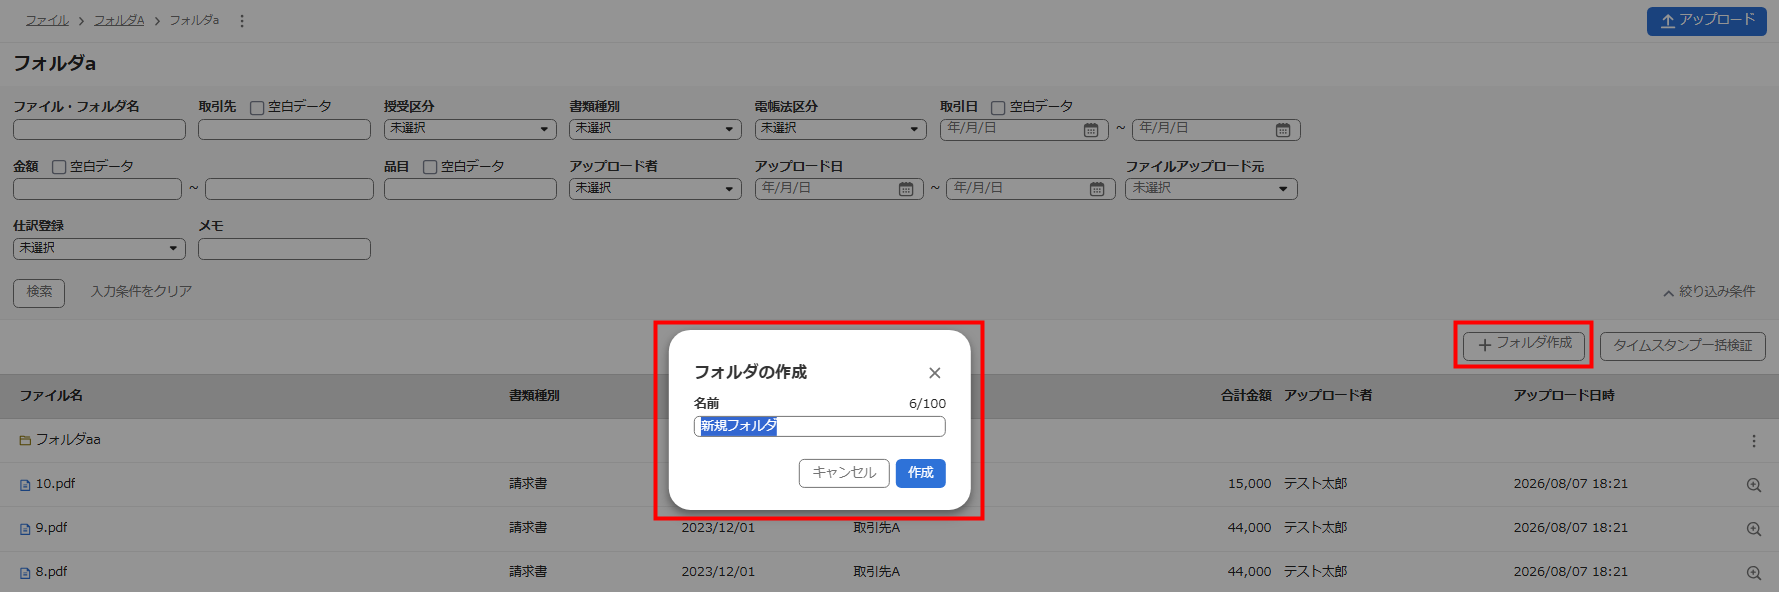Image resolution: width=1779 pixels, height=592 pixels.
Task: Toggle the 取引日 空白データ checkbox
Action: coord(998,108)
